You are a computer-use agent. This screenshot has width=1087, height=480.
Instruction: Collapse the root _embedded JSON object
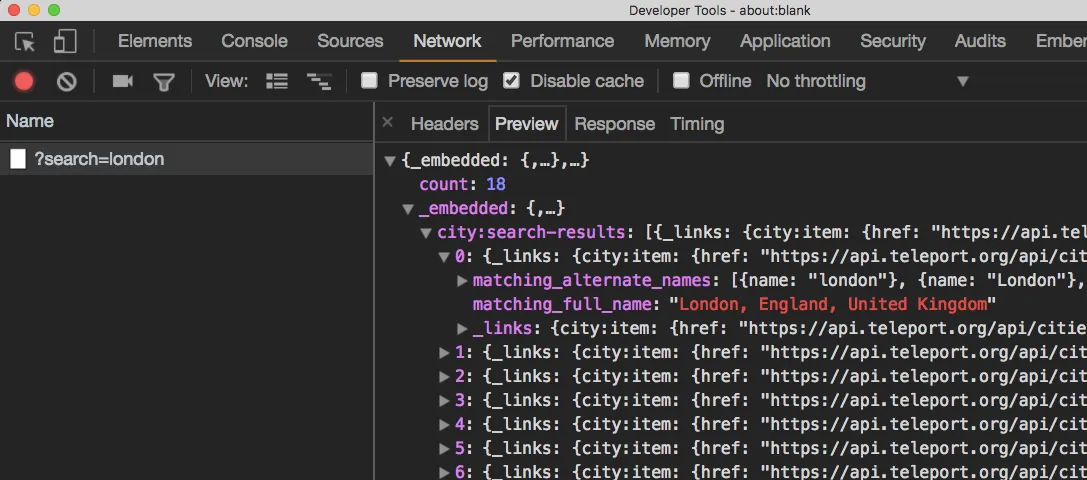pos(390,161)
